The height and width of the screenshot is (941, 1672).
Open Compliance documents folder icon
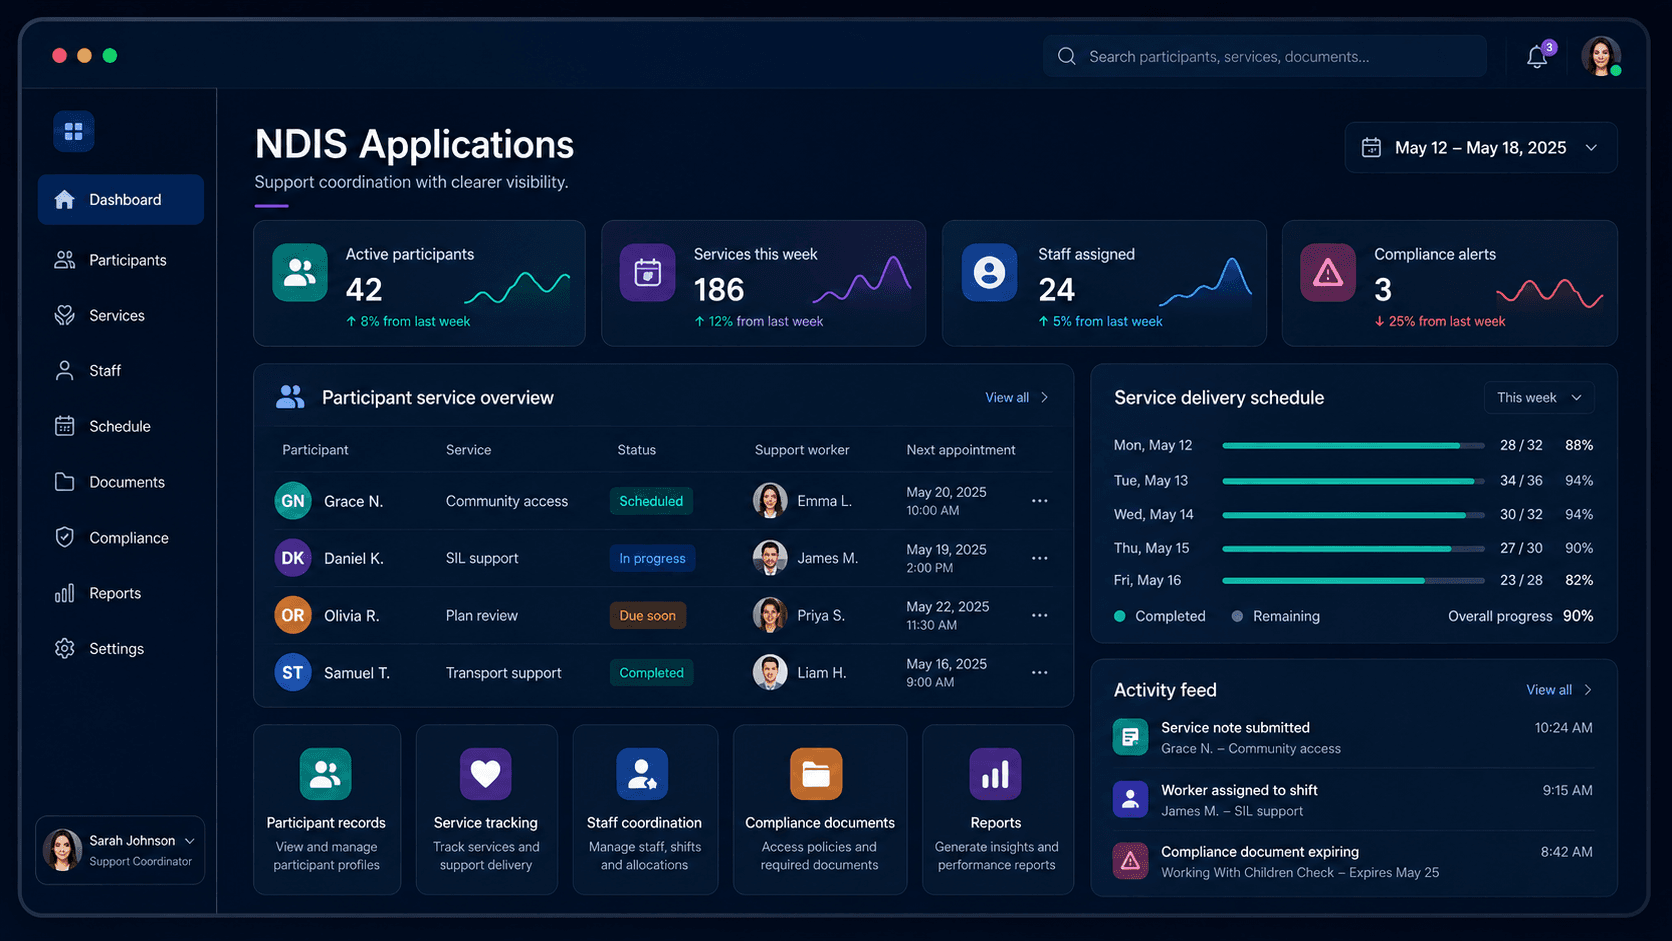pyautogui.click(x=816, y=774)
